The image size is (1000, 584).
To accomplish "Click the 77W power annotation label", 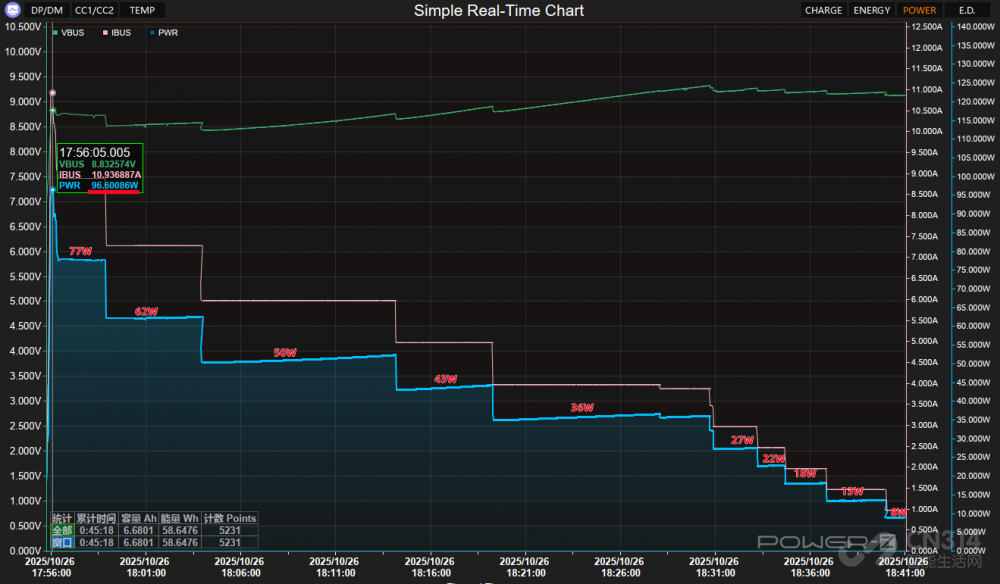I will (80, 251).
